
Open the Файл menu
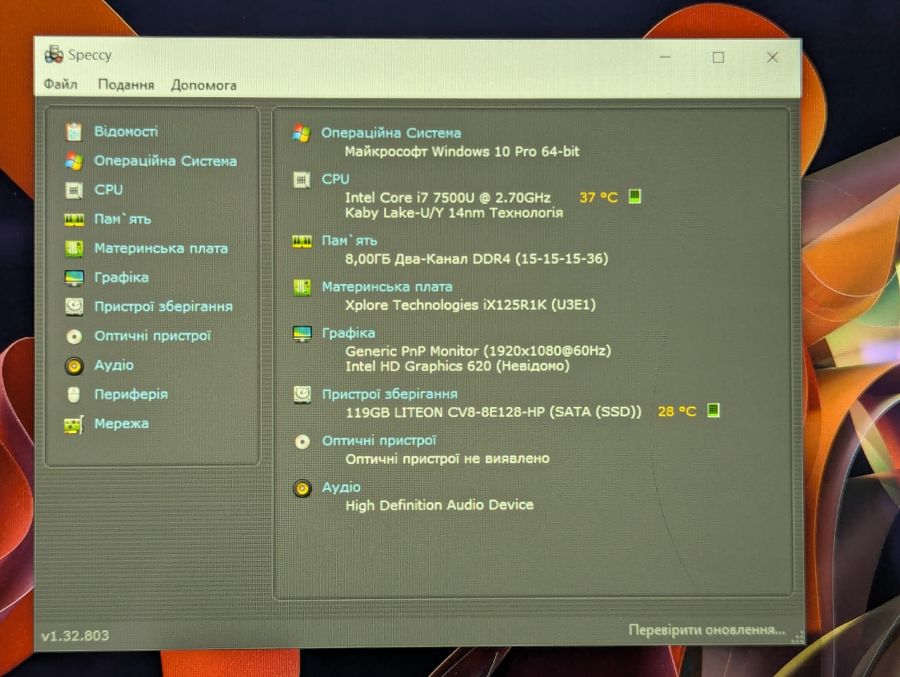click(x=61, y=84)
